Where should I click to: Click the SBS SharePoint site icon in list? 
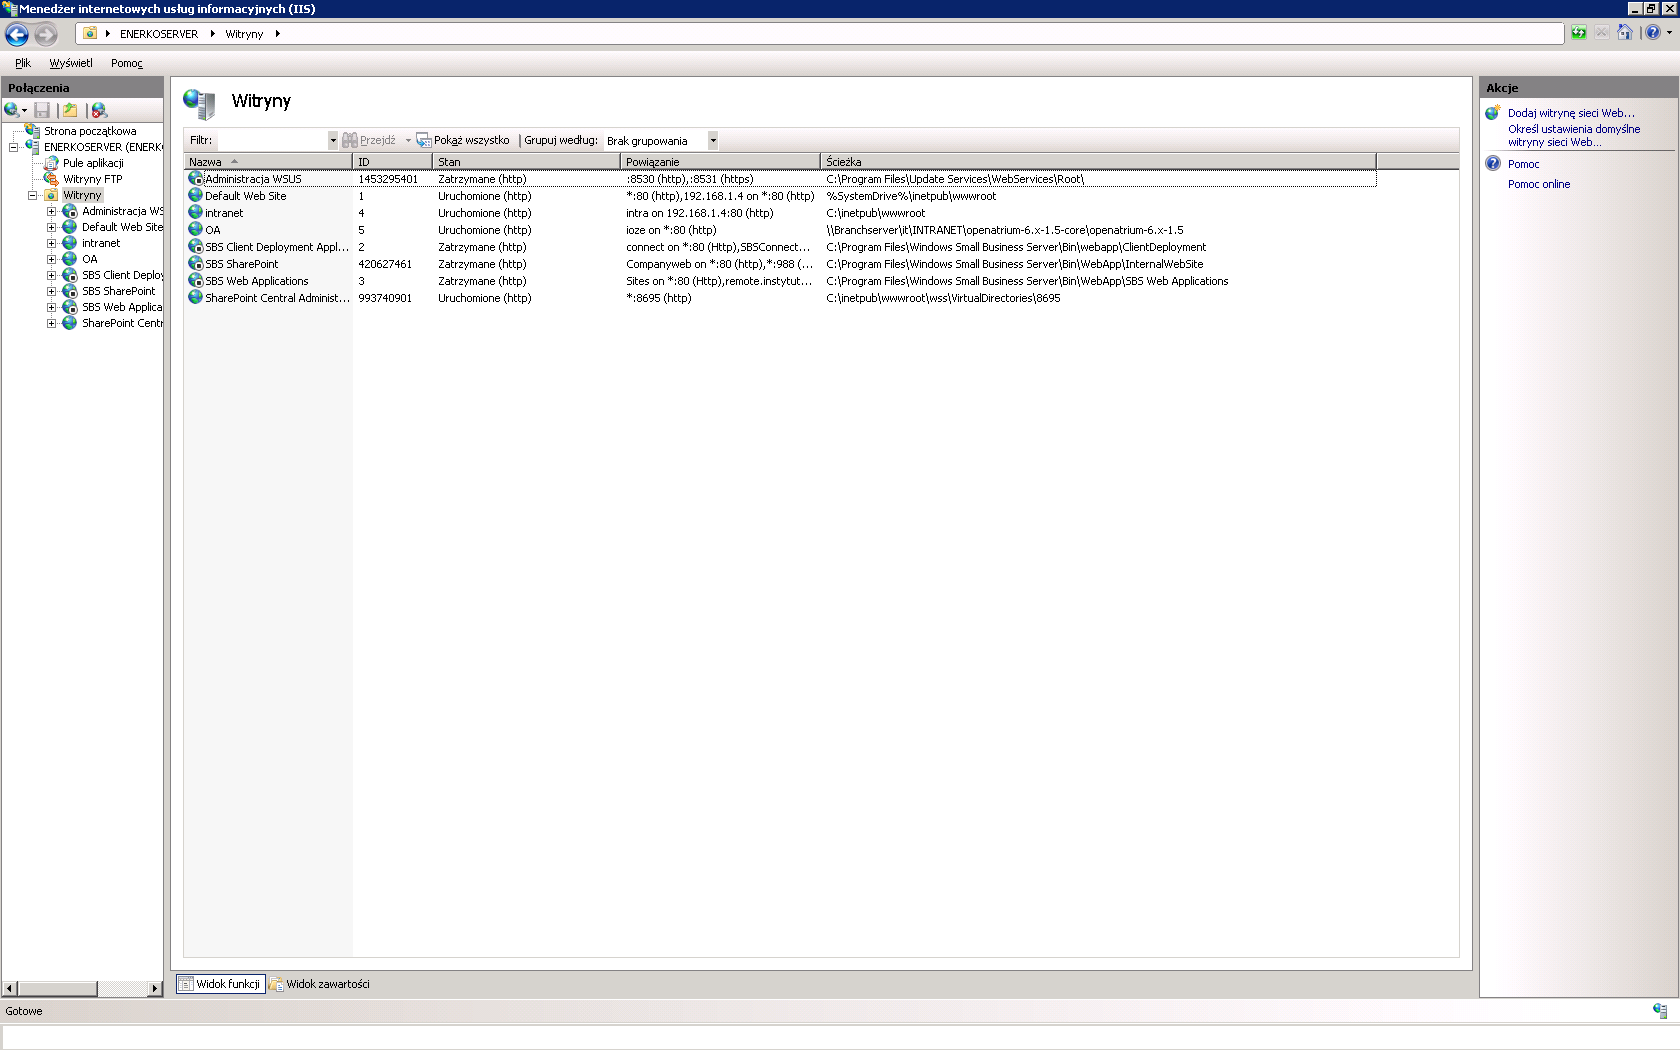point(196,264)
